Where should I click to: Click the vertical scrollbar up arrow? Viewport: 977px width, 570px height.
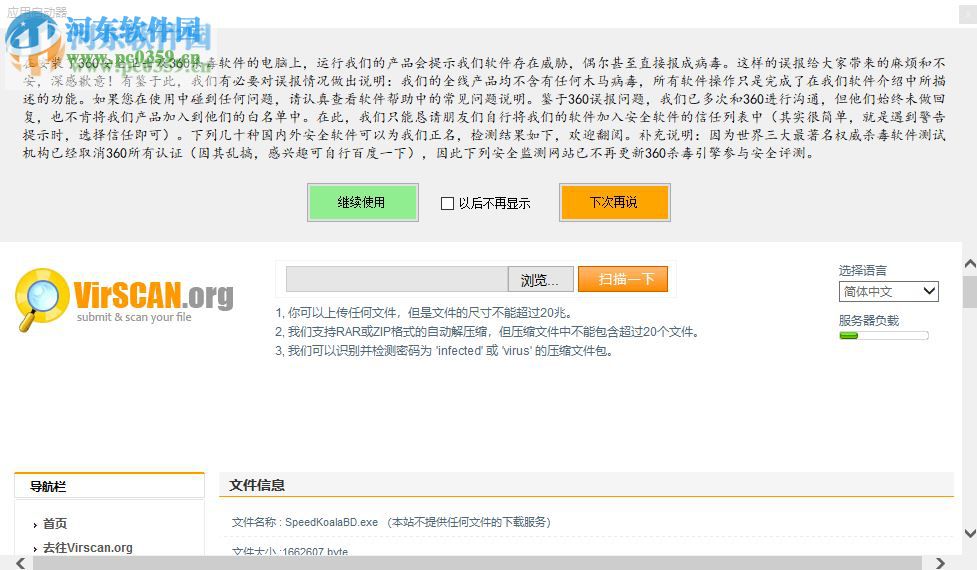click(970, 264)
